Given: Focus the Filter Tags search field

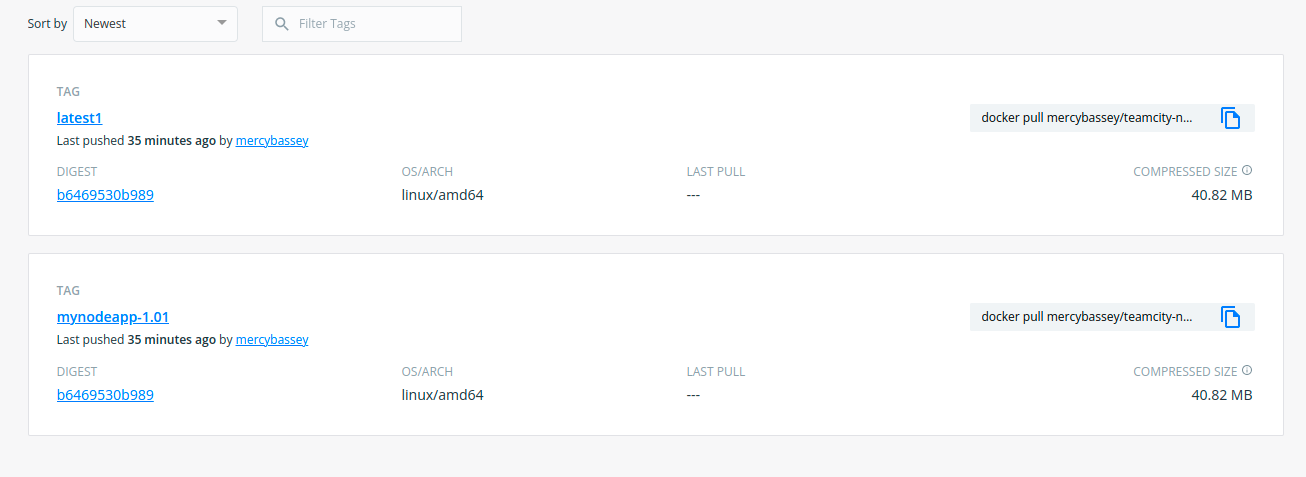Looking at the screenshot, I should [362, 23].
